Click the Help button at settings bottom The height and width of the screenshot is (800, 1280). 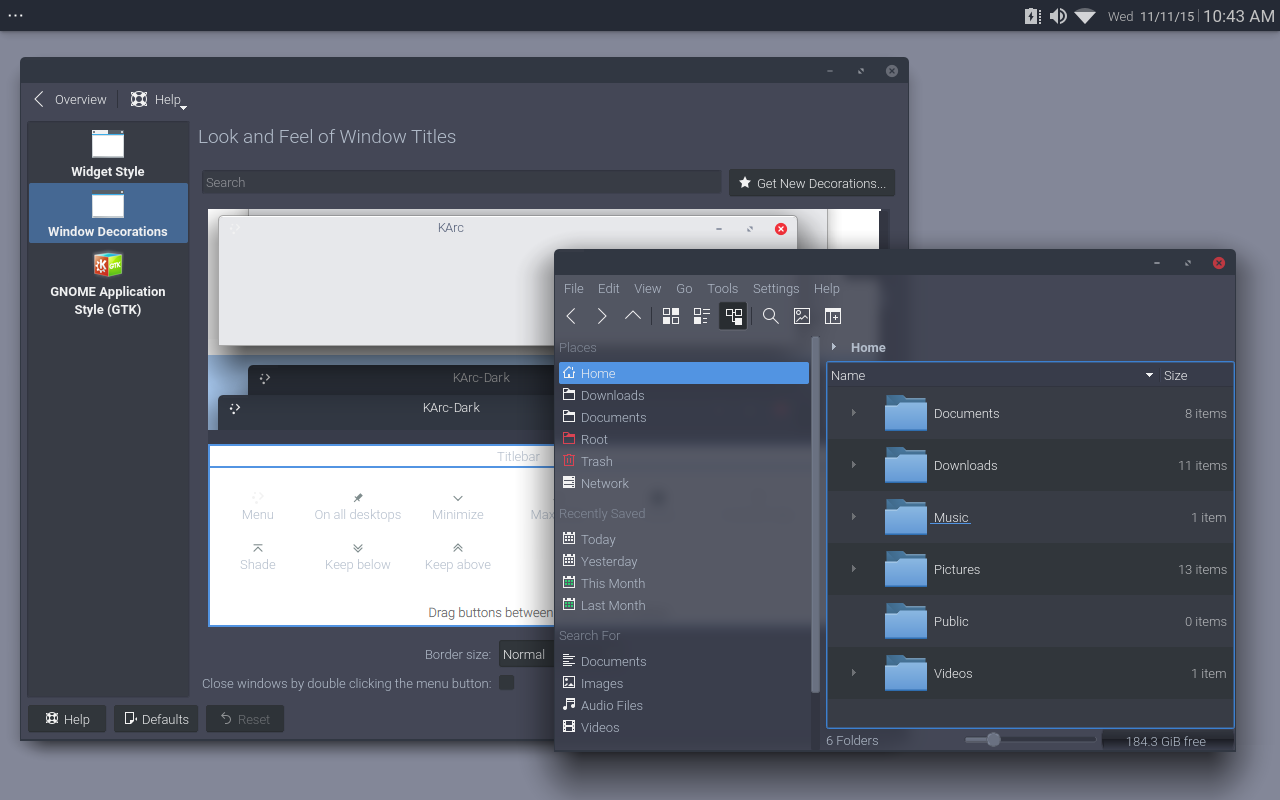(67, 719)
